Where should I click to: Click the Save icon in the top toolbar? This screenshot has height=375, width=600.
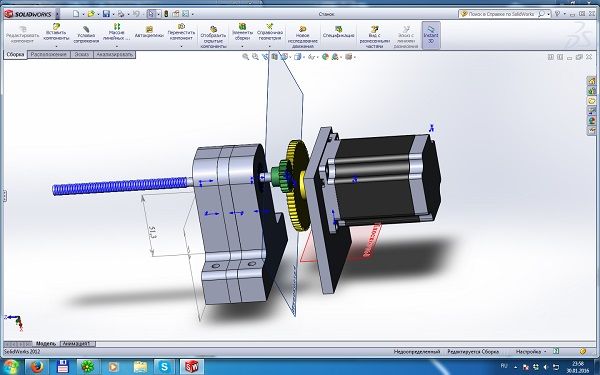[106, 14]
